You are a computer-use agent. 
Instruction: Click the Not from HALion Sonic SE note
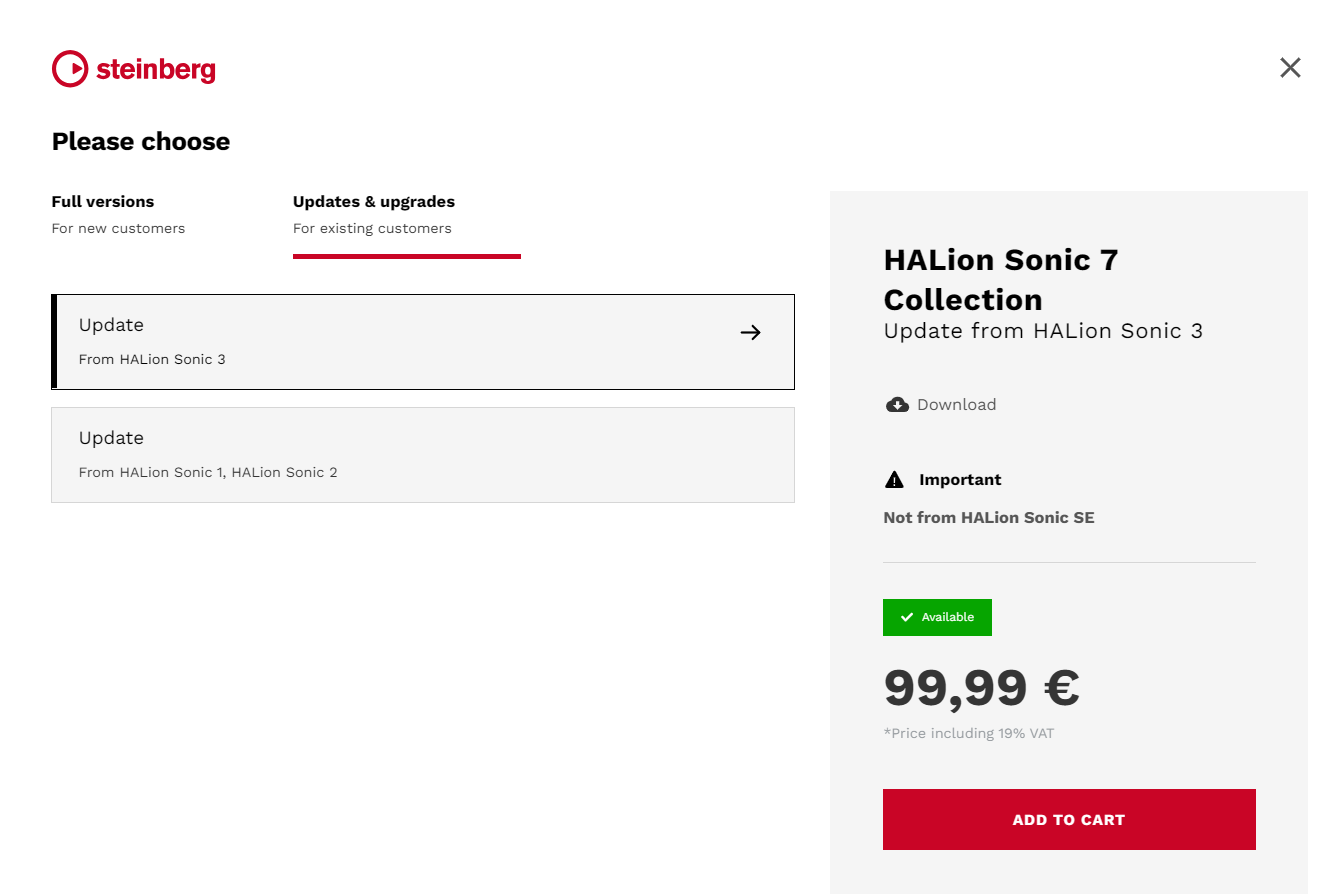click(x=989, y=518)
